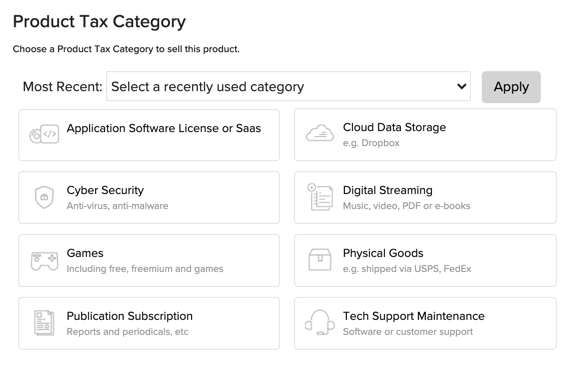
Task: Click the document list icon for Digital Streaming
Action: (320, 197)
